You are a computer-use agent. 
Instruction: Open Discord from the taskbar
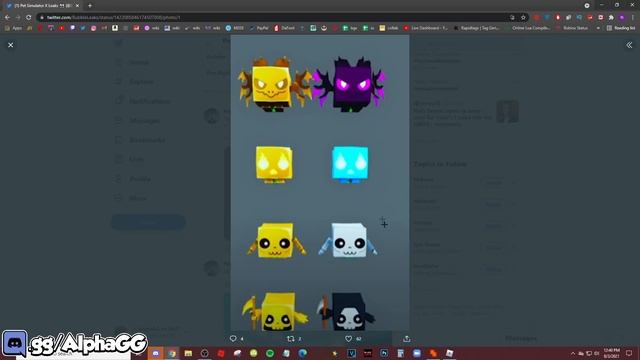click(x=156, y=353)
